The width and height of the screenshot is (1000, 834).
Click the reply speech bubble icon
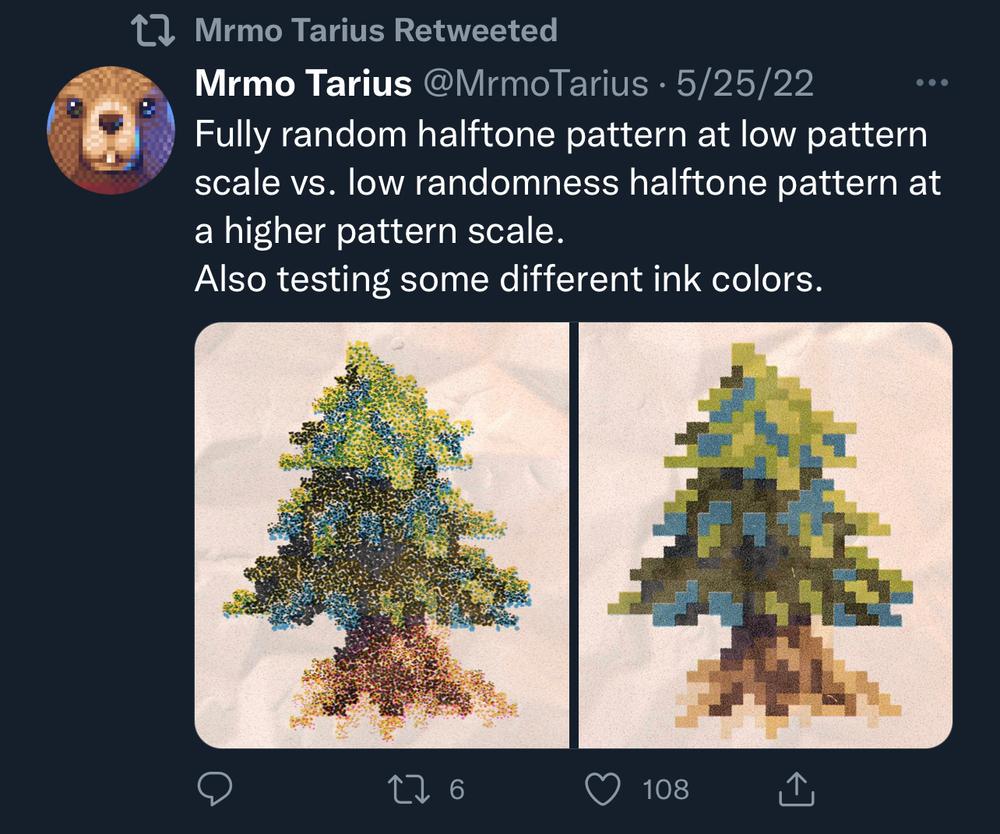(x=214, y=789)
